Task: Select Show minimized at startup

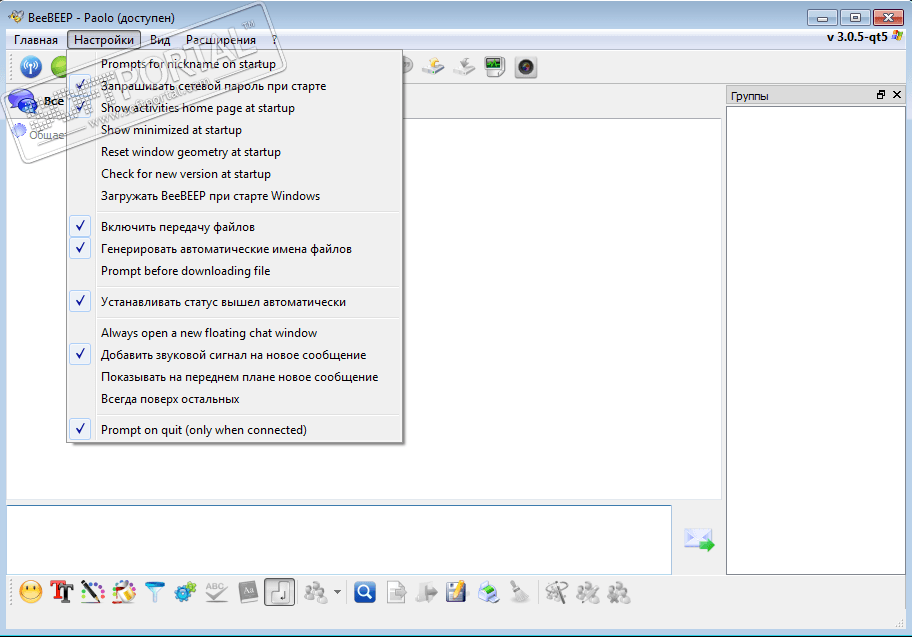Action: (234, 130)
